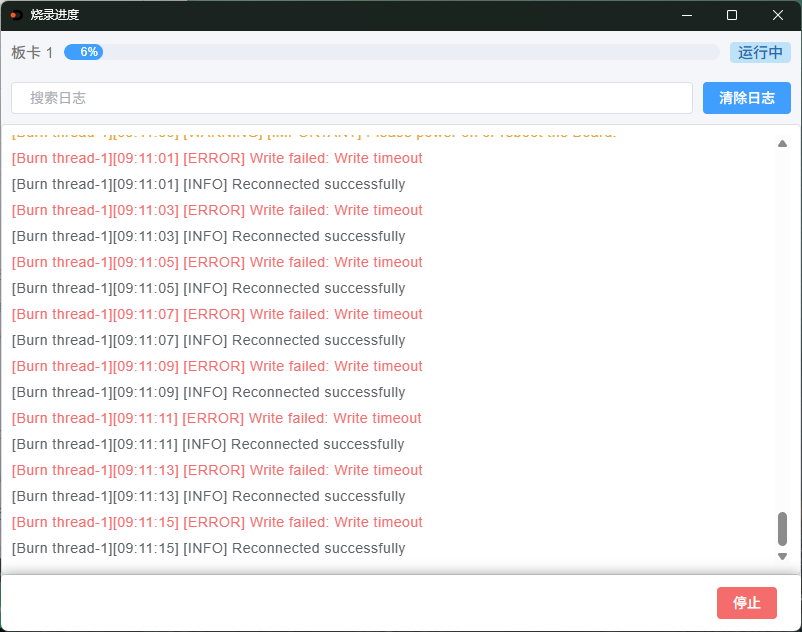Click the 09:11:07 INFO Reconnected entry
802x632 pixels.
(208, 340)
